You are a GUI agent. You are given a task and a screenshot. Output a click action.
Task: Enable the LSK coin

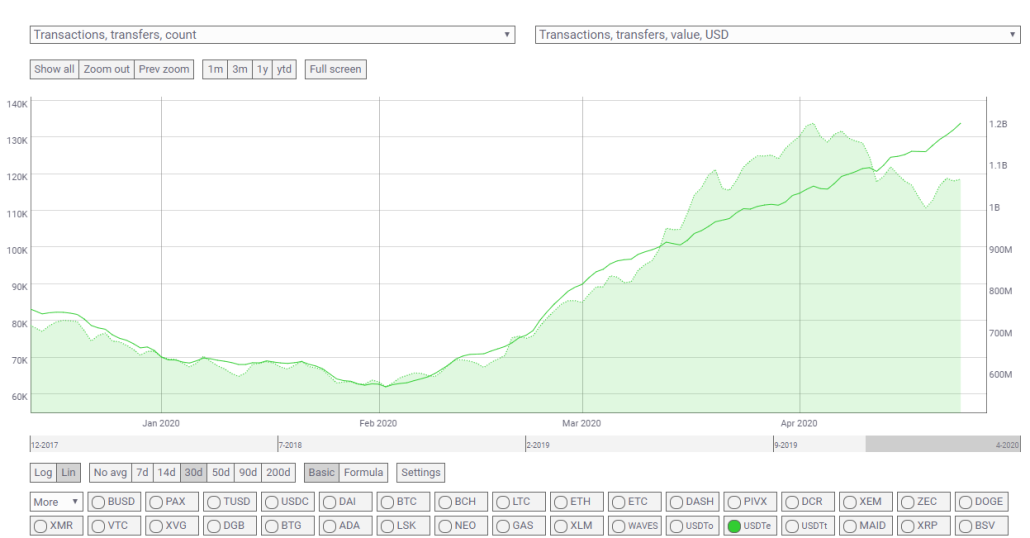click(x=403, y=526)
